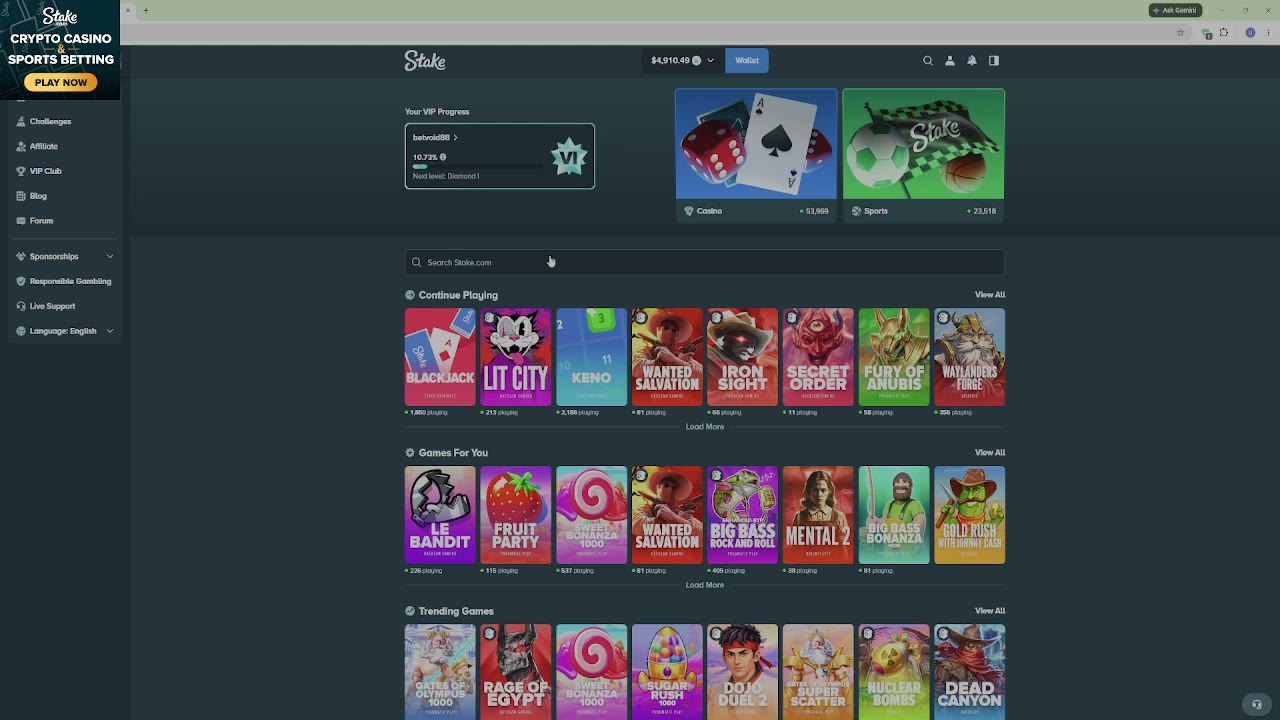1280x720 pixels.
Task: Toggle the chat panel icon in the header
Action: 994,61
